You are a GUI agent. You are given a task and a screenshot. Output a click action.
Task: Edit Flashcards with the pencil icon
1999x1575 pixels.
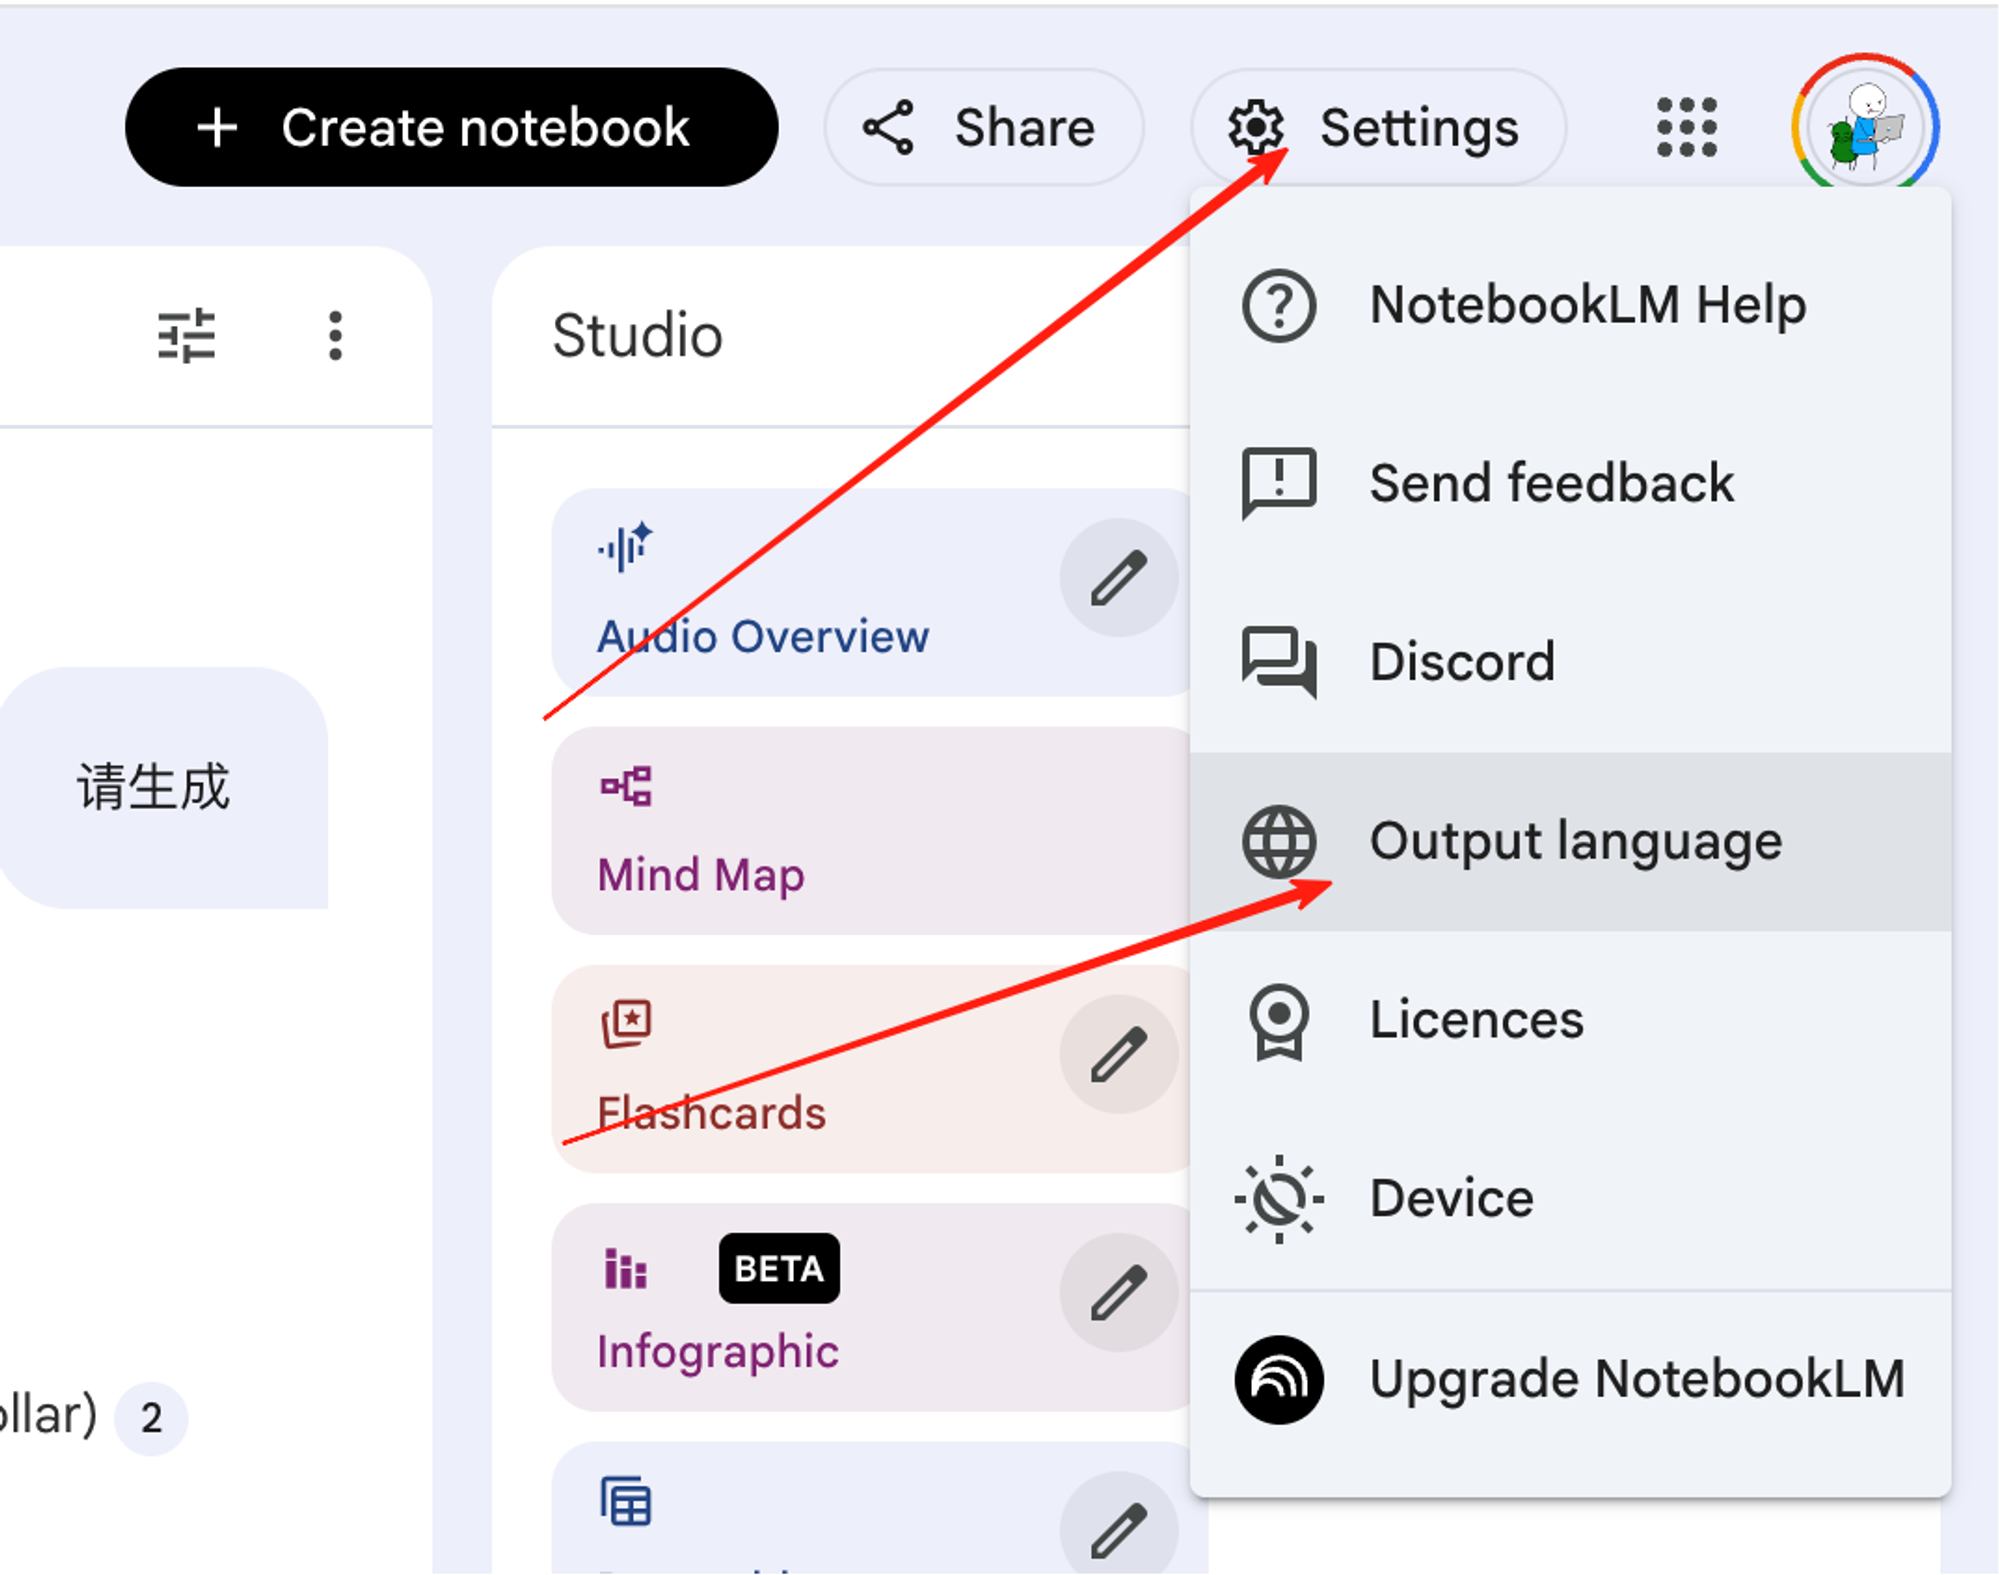pyautogui.click(x=1118, y=1054)
